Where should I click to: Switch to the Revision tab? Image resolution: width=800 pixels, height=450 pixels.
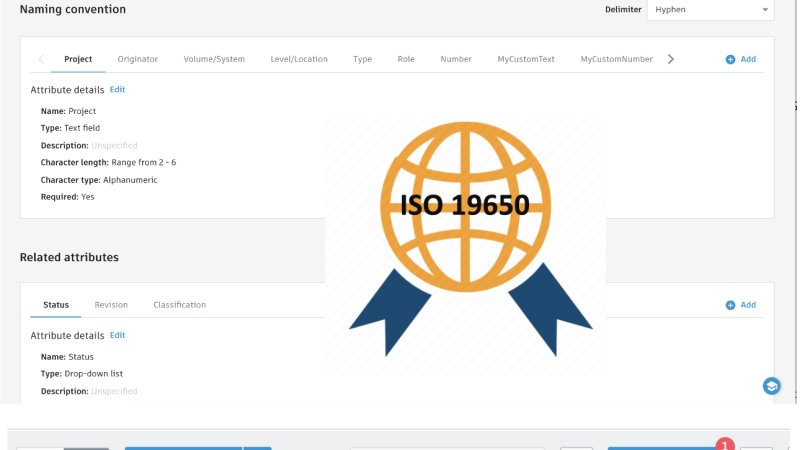[111, 305]
